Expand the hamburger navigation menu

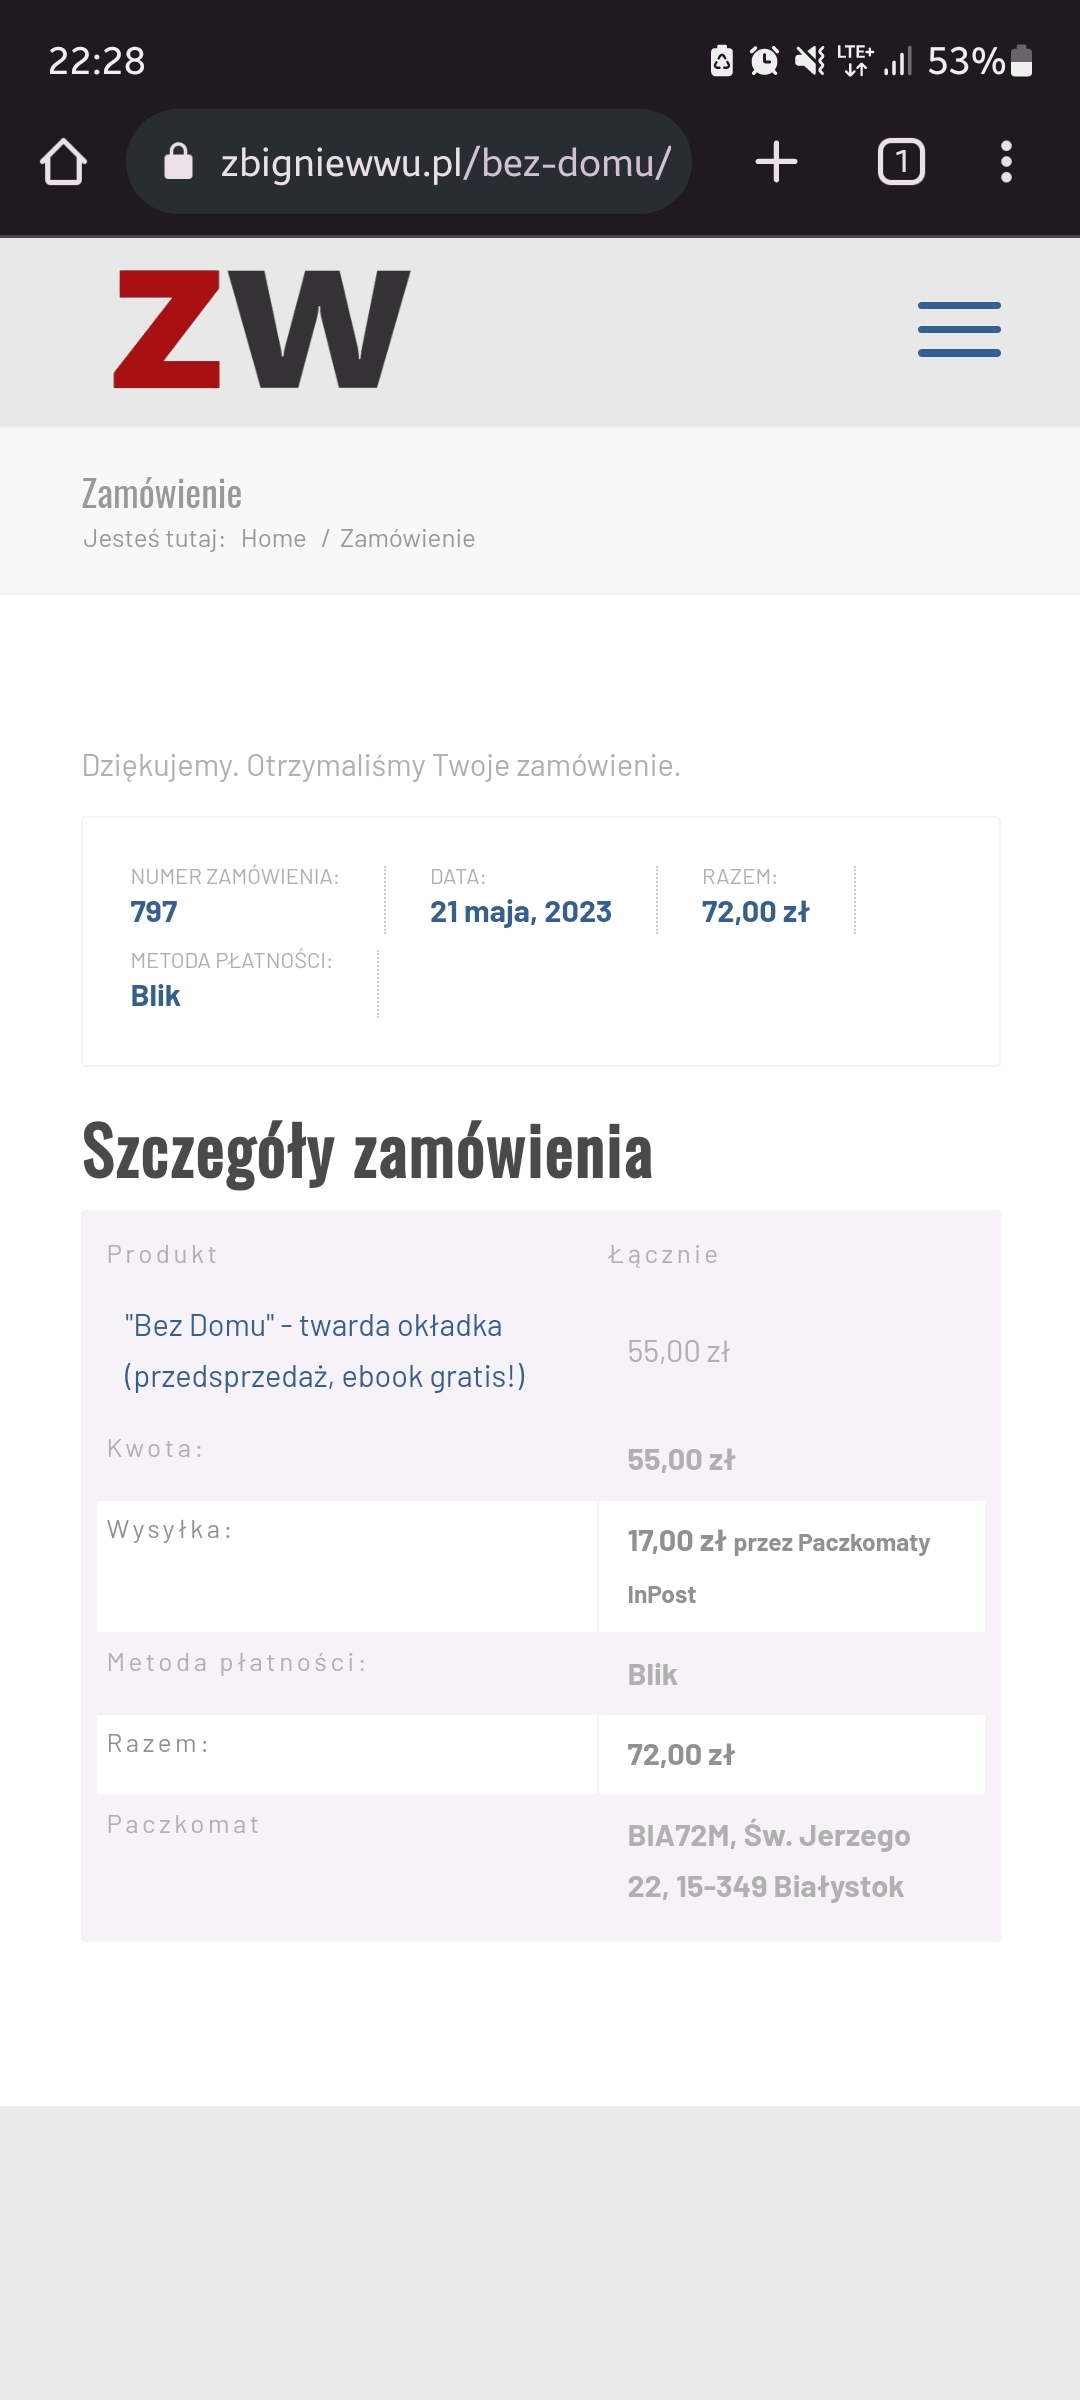pos(959,329)
